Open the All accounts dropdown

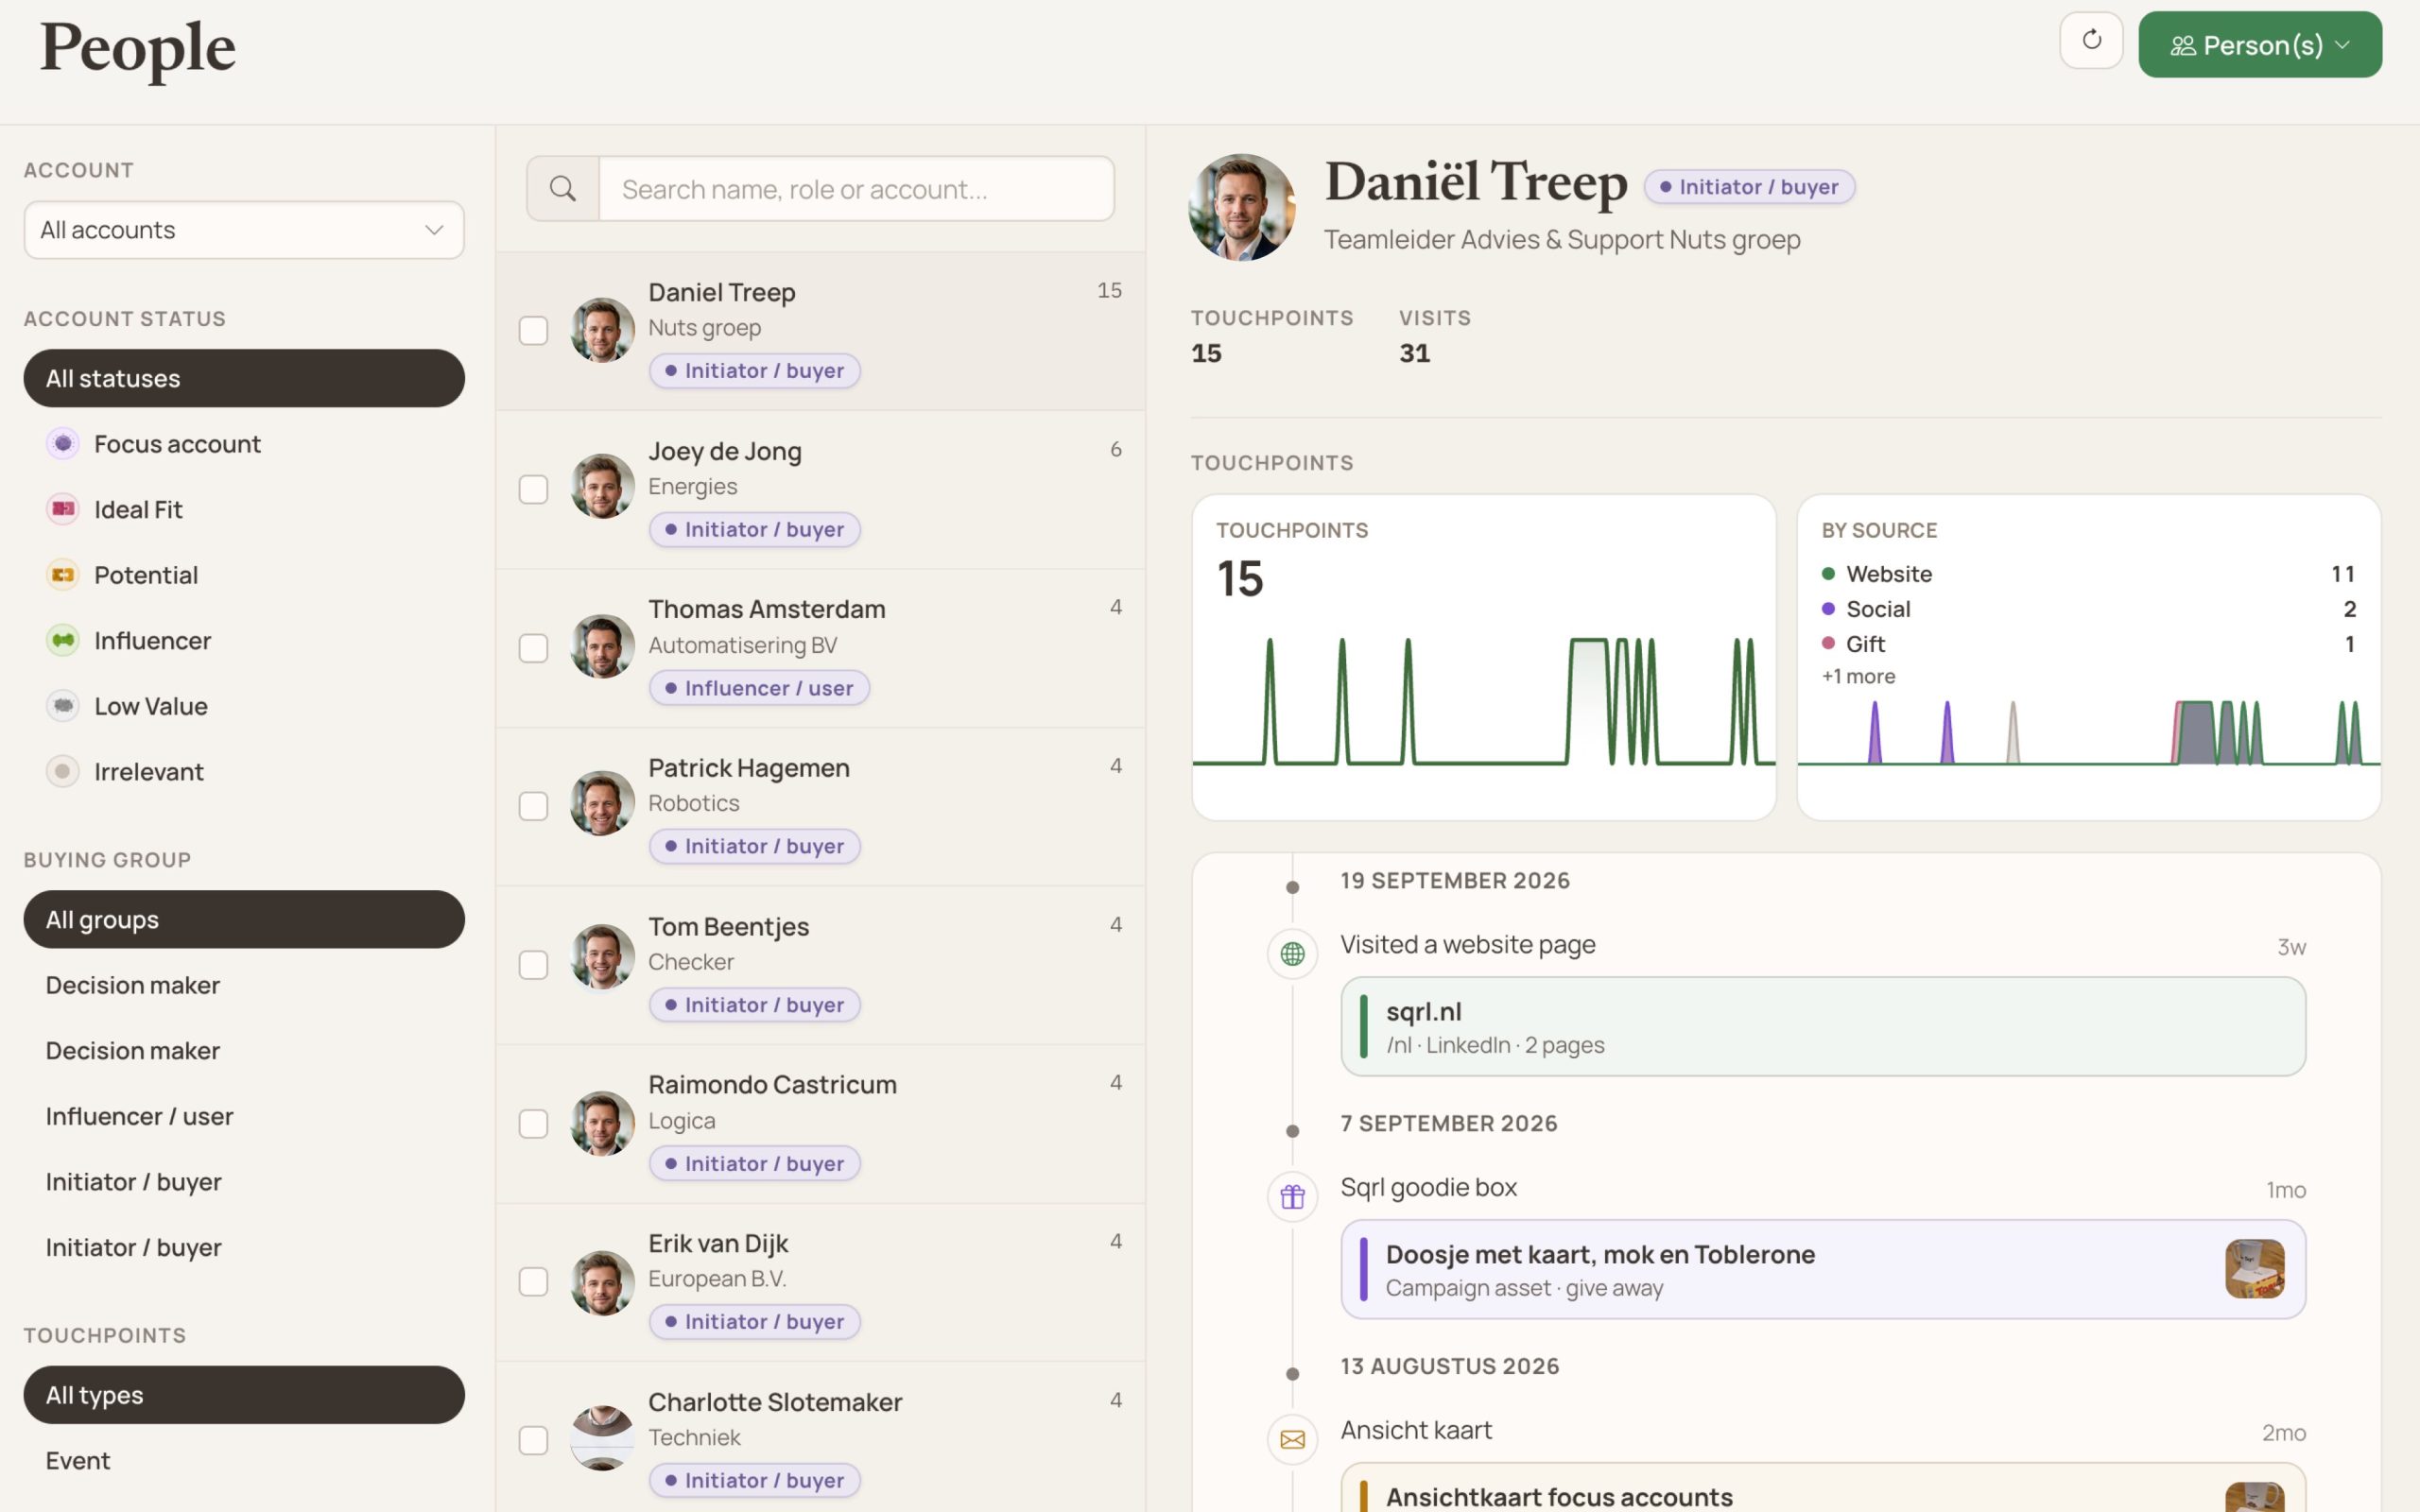[244, 230]
